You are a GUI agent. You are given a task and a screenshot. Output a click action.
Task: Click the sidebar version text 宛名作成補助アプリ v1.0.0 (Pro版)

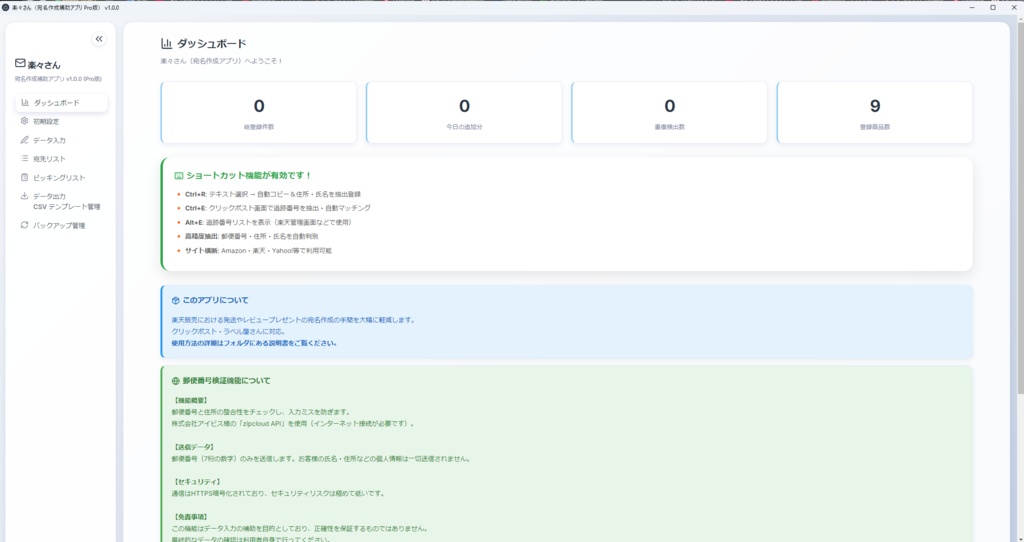point(58,79)
